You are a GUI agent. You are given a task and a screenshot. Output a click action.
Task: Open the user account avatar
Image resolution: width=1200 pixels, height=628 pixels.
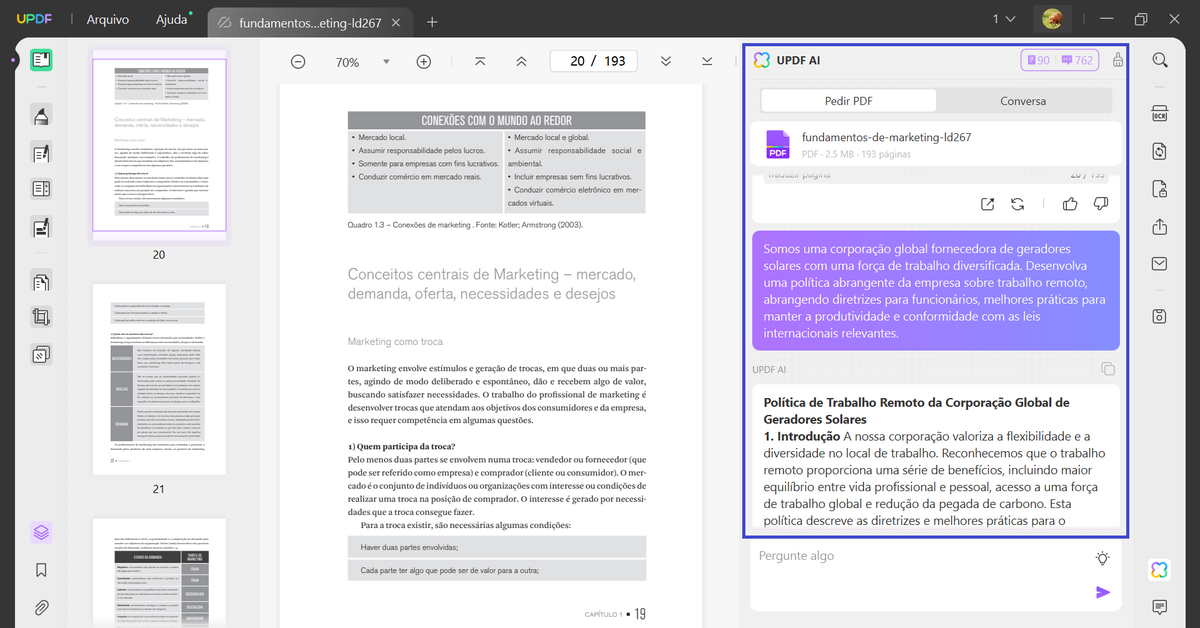click(x=1054, y=19)
